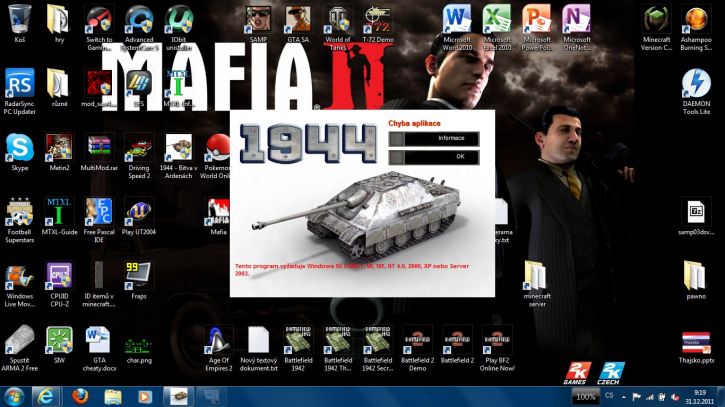Screen dimensions: 725x407
Task: Launch Play UT2004 shortcut
Action: (x=139, y=214)
